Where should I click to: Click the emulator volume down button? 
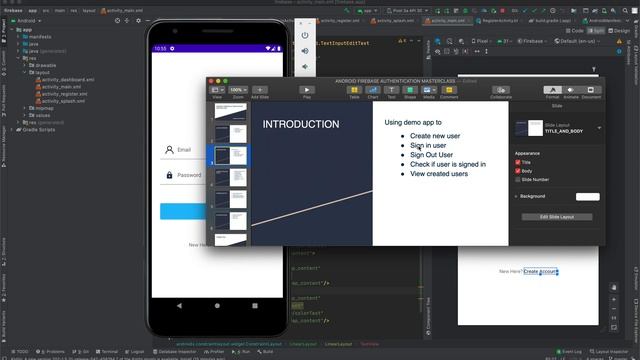[x=305, y=67]
